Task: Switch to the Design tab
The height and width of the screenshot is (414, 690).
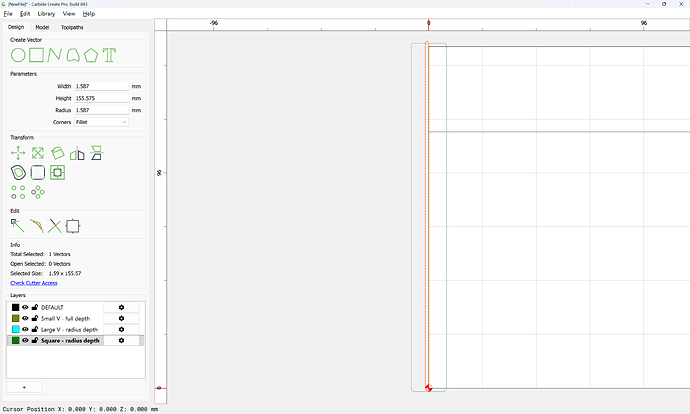Action: coord(16,27)
